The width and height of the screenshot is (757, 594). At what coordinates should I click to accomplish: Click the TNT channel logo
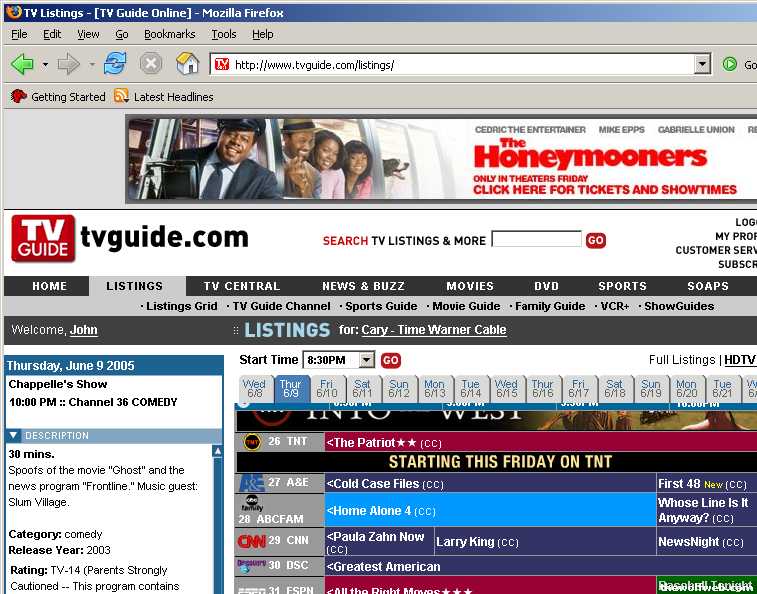click(x=251, y=441)
